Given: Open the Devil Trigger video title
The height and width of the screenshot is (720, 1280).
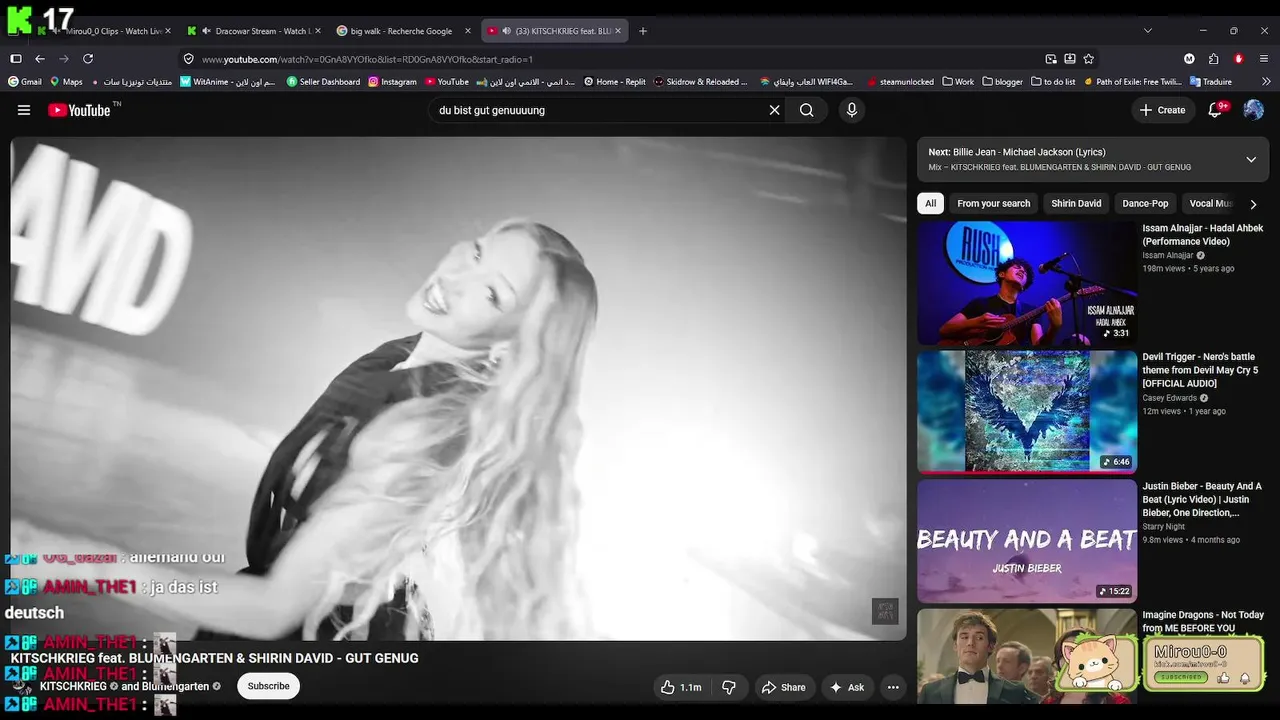Looking at the screenshot, I should (x=1201, y=370).
